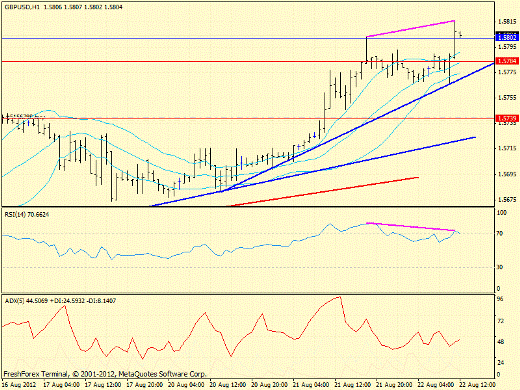Select the horizontal red line at 1.5739
Viewport: 520px width, 390px height.
(248, 118)
